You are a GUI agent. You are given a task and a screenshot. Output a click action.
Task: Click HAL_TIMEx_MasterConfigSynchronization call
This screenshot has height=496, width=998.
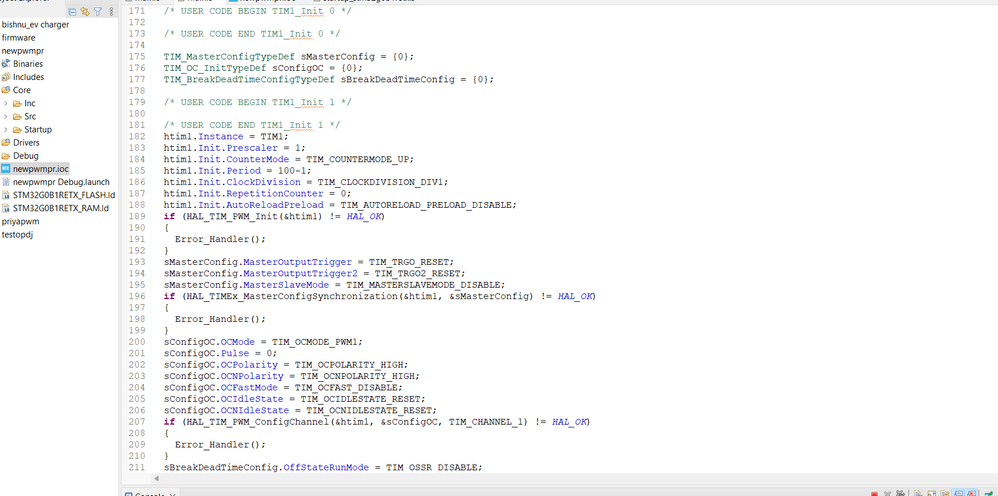pyautogui.click(x=359, y=296)
